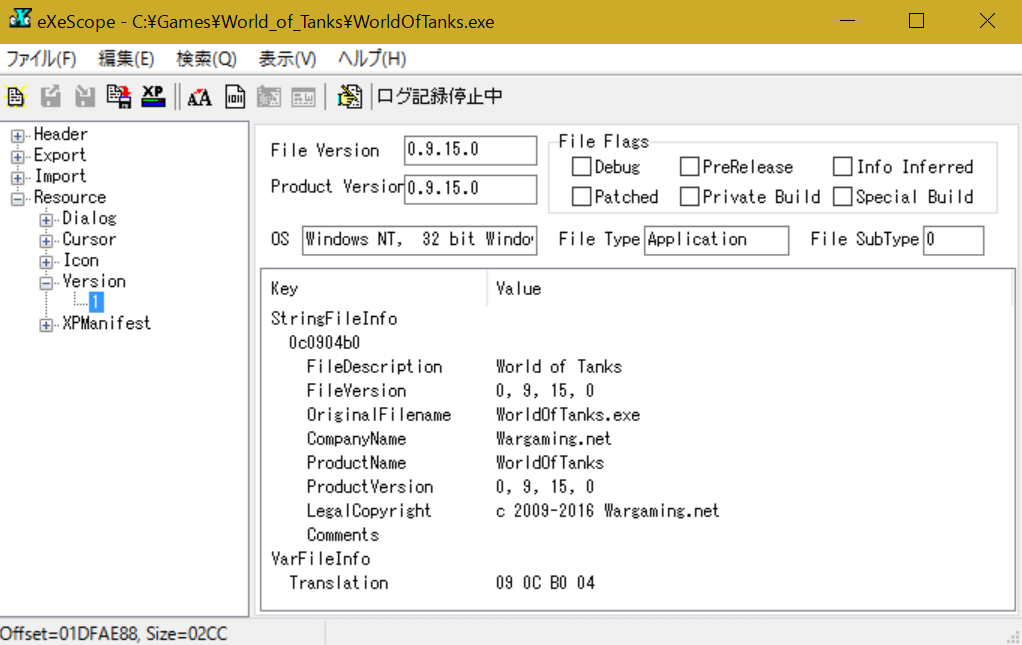Select the CompanyName key
The width and height of the screenshot is (1022, 645).
tap(356, 439)
